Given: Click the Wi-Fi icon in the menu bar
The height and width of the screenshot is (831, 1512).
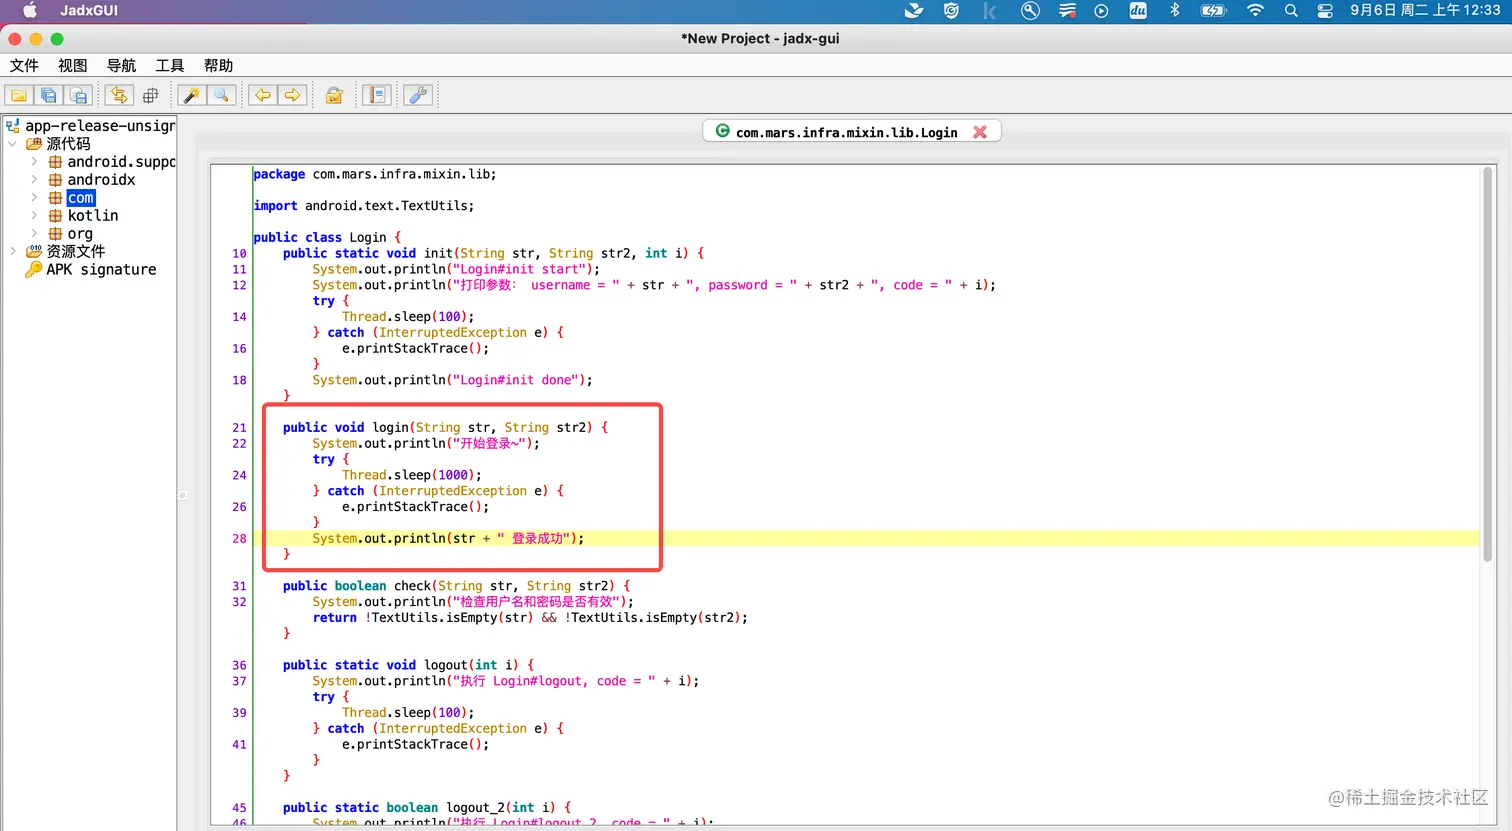Looking at the screenshot, I should (x=1255, y=11).
